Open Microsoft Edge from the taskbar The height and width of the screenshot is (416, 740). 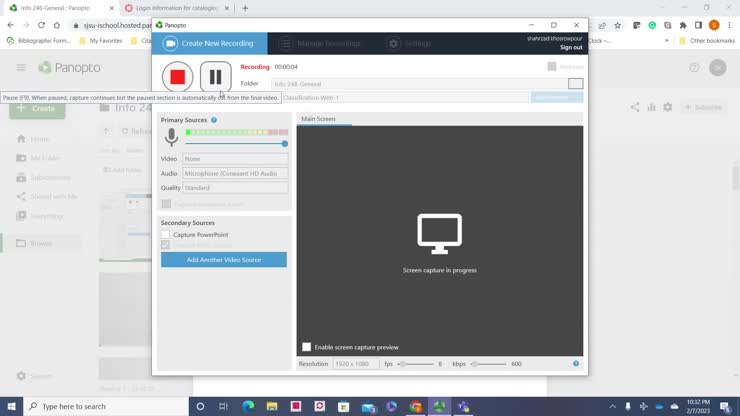click(x=248, y=407)
